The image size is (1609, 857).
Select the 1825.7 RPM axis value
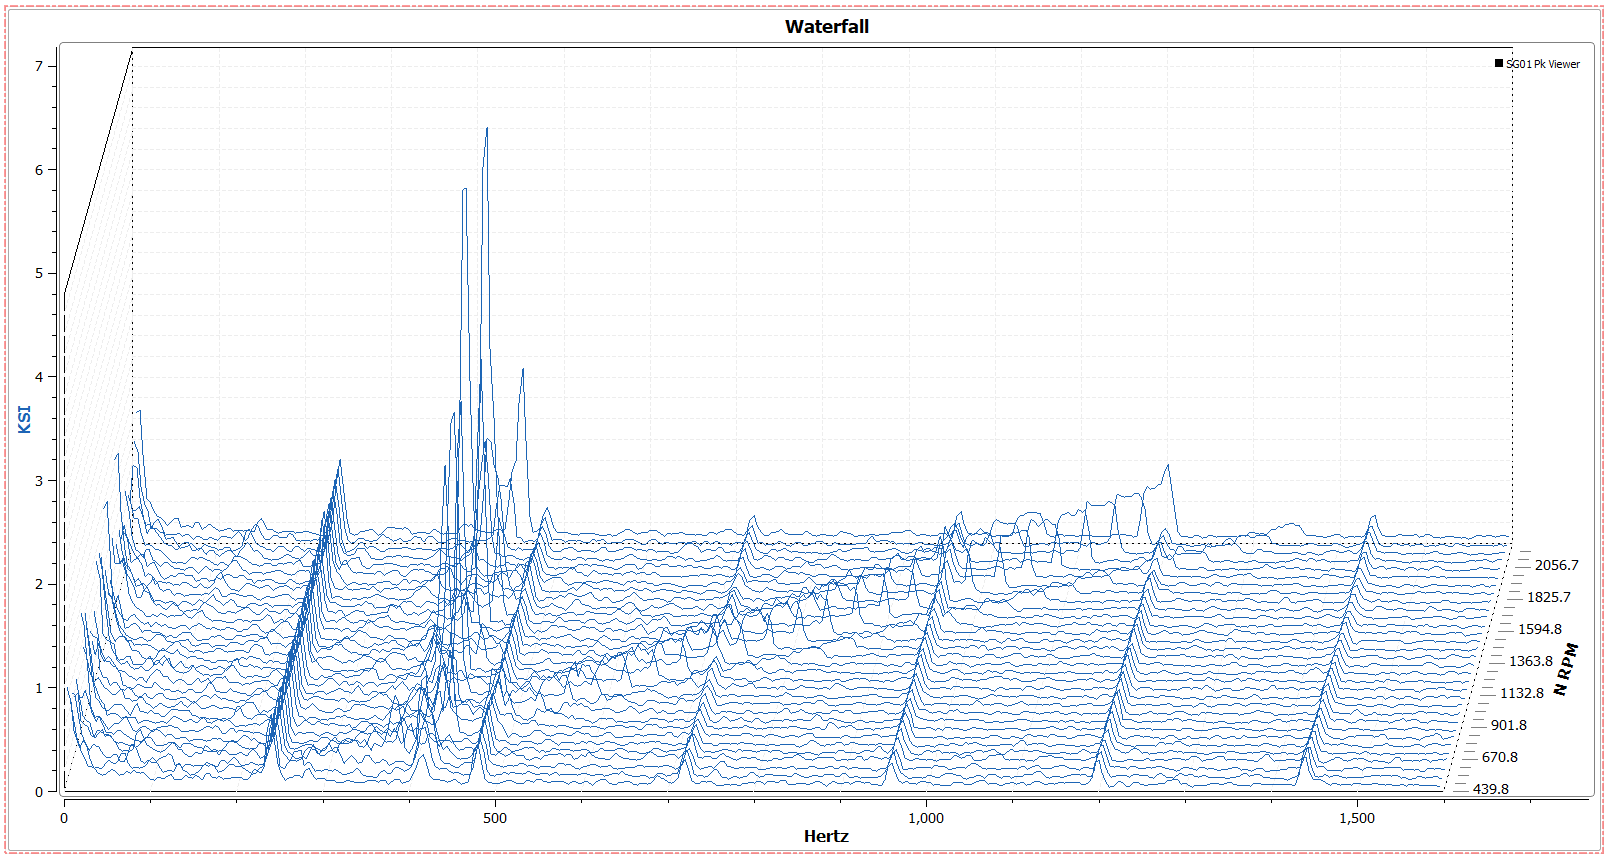[1548, 597]
